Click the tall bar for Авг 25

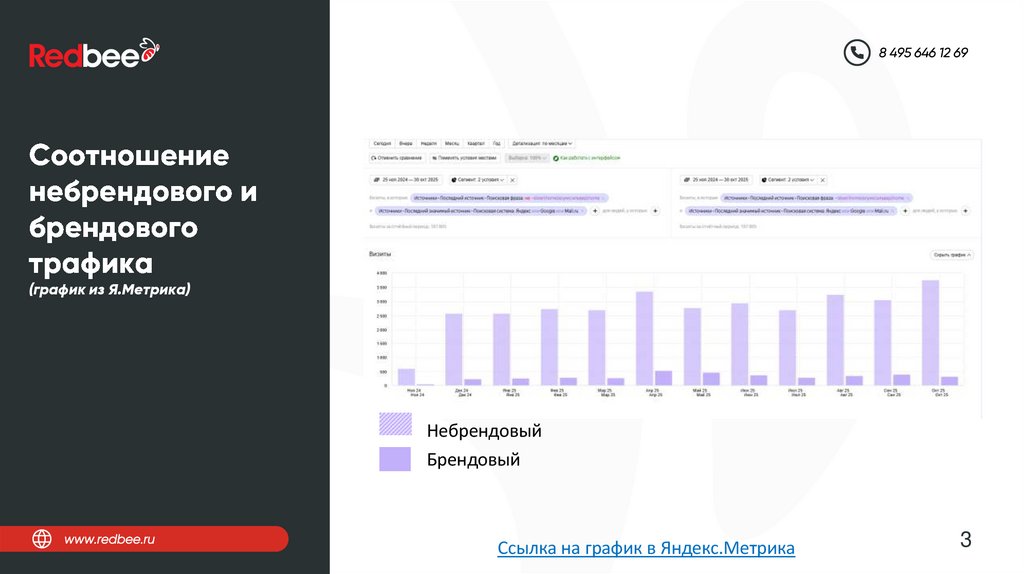(835, 340)
